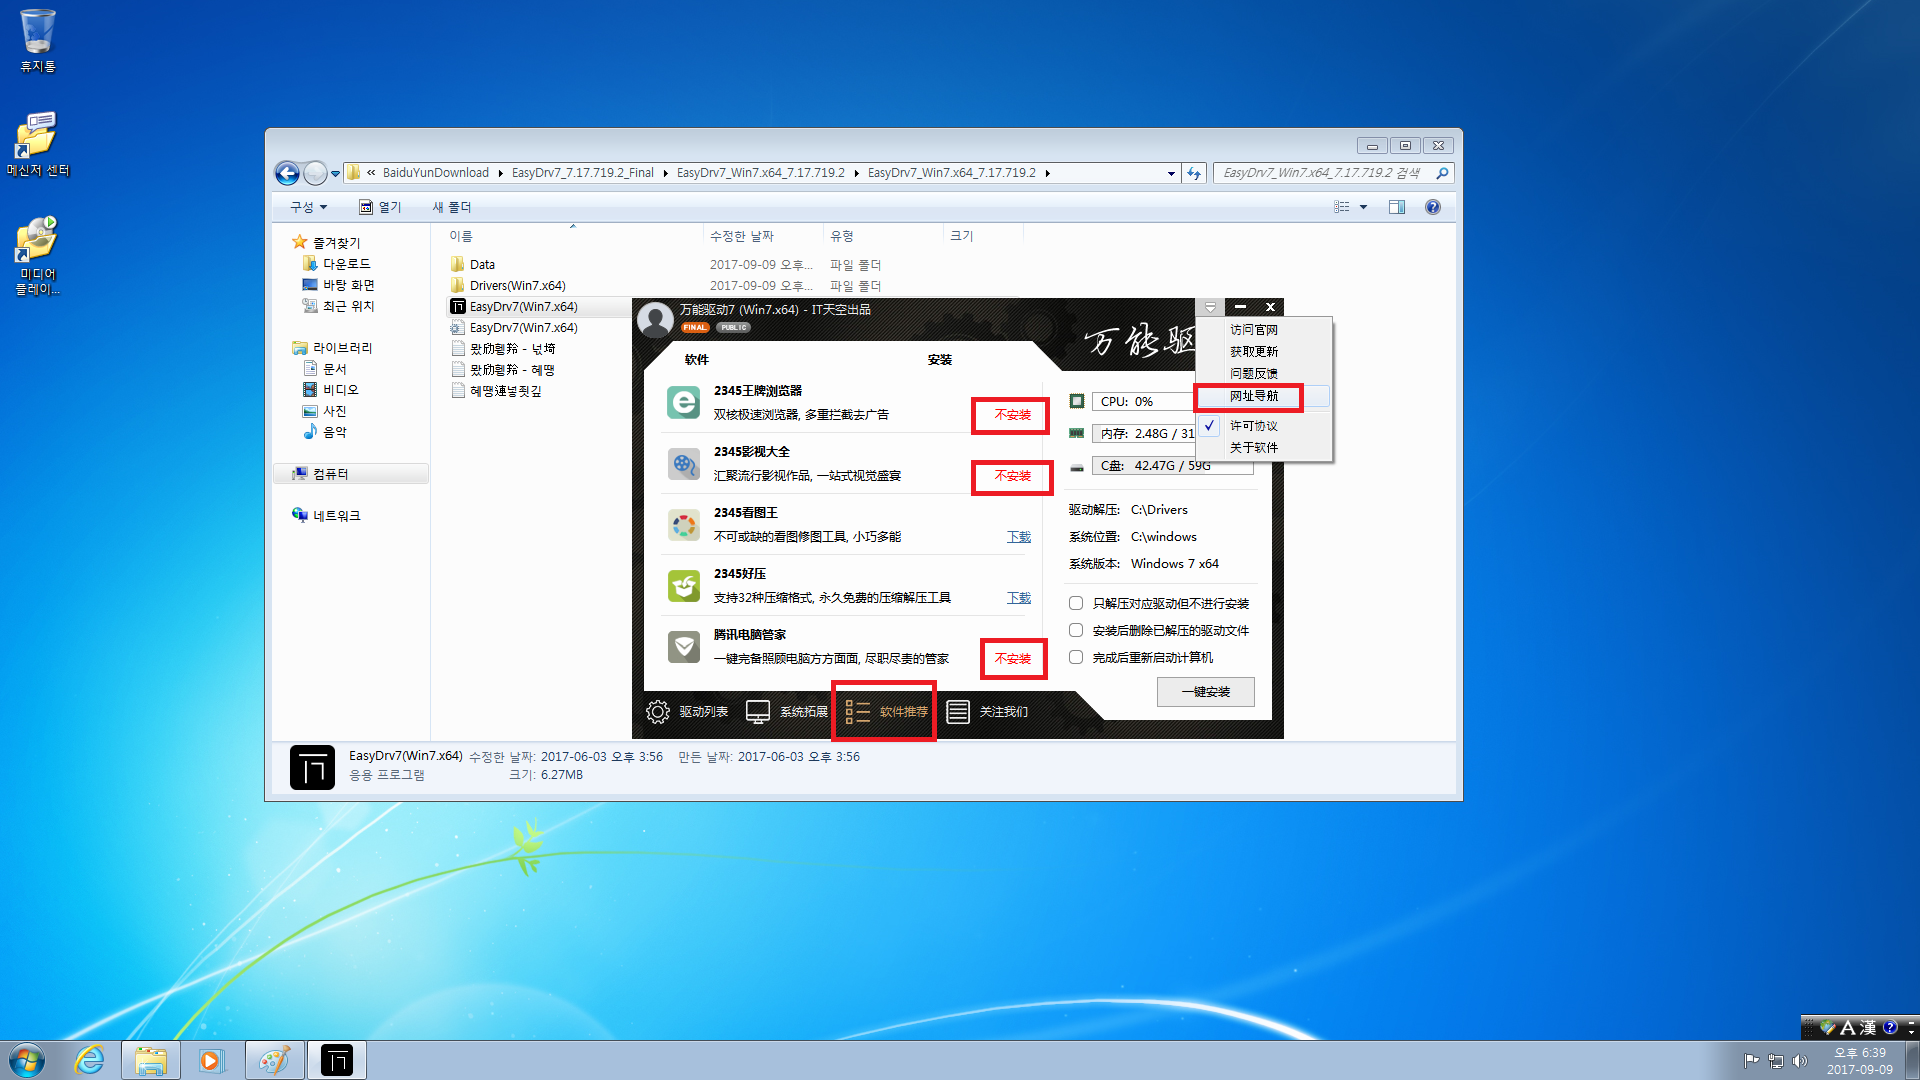Click the 열기 toolbar button

(380, 207)
